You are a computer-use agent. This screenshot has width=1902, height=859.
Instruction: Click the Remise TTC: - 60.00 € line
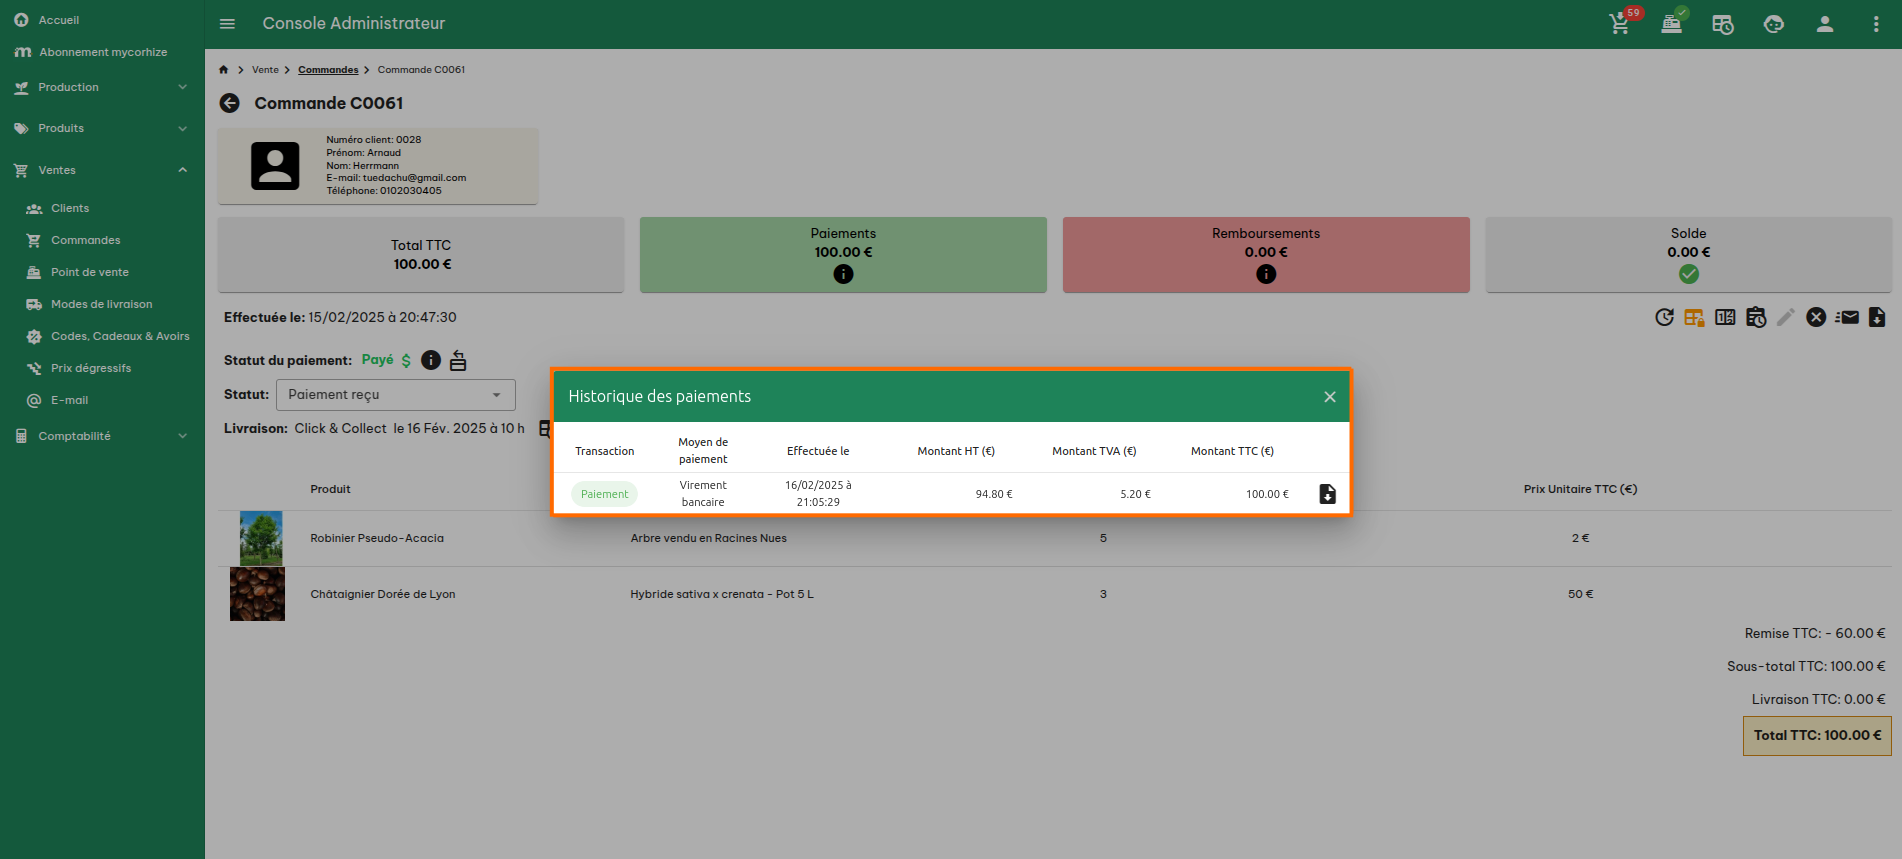pos(1815,634)
